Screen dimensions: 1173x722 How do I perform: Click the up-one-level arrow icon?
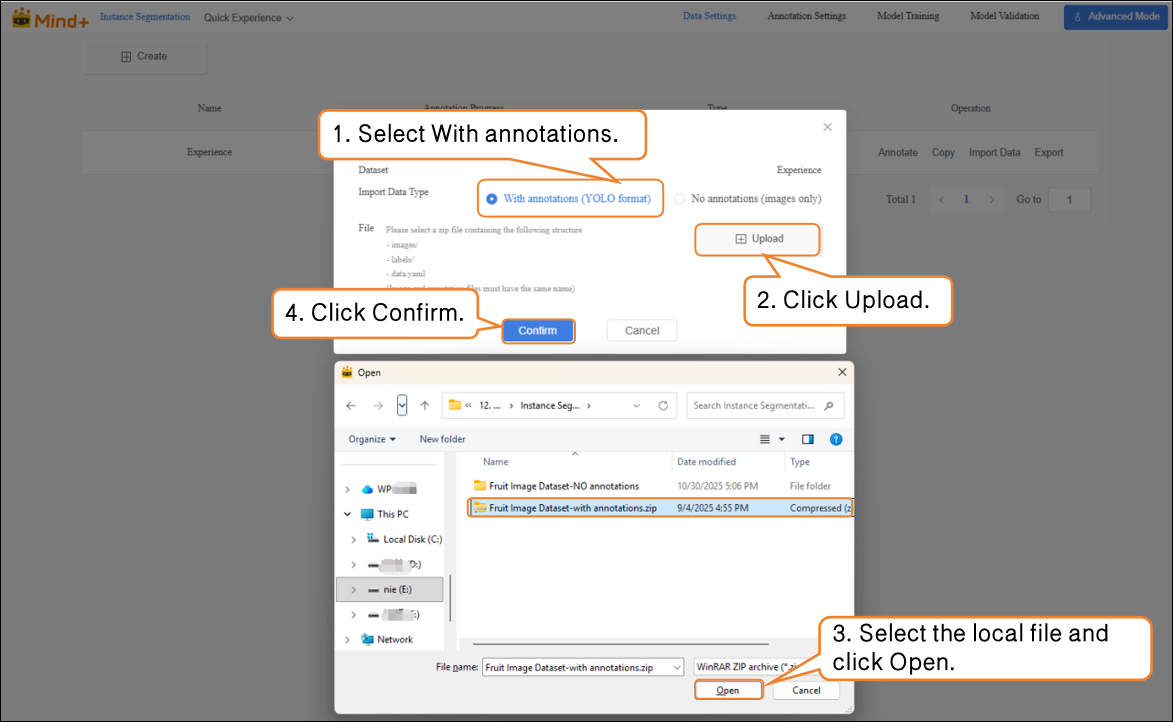click(425, 406)
